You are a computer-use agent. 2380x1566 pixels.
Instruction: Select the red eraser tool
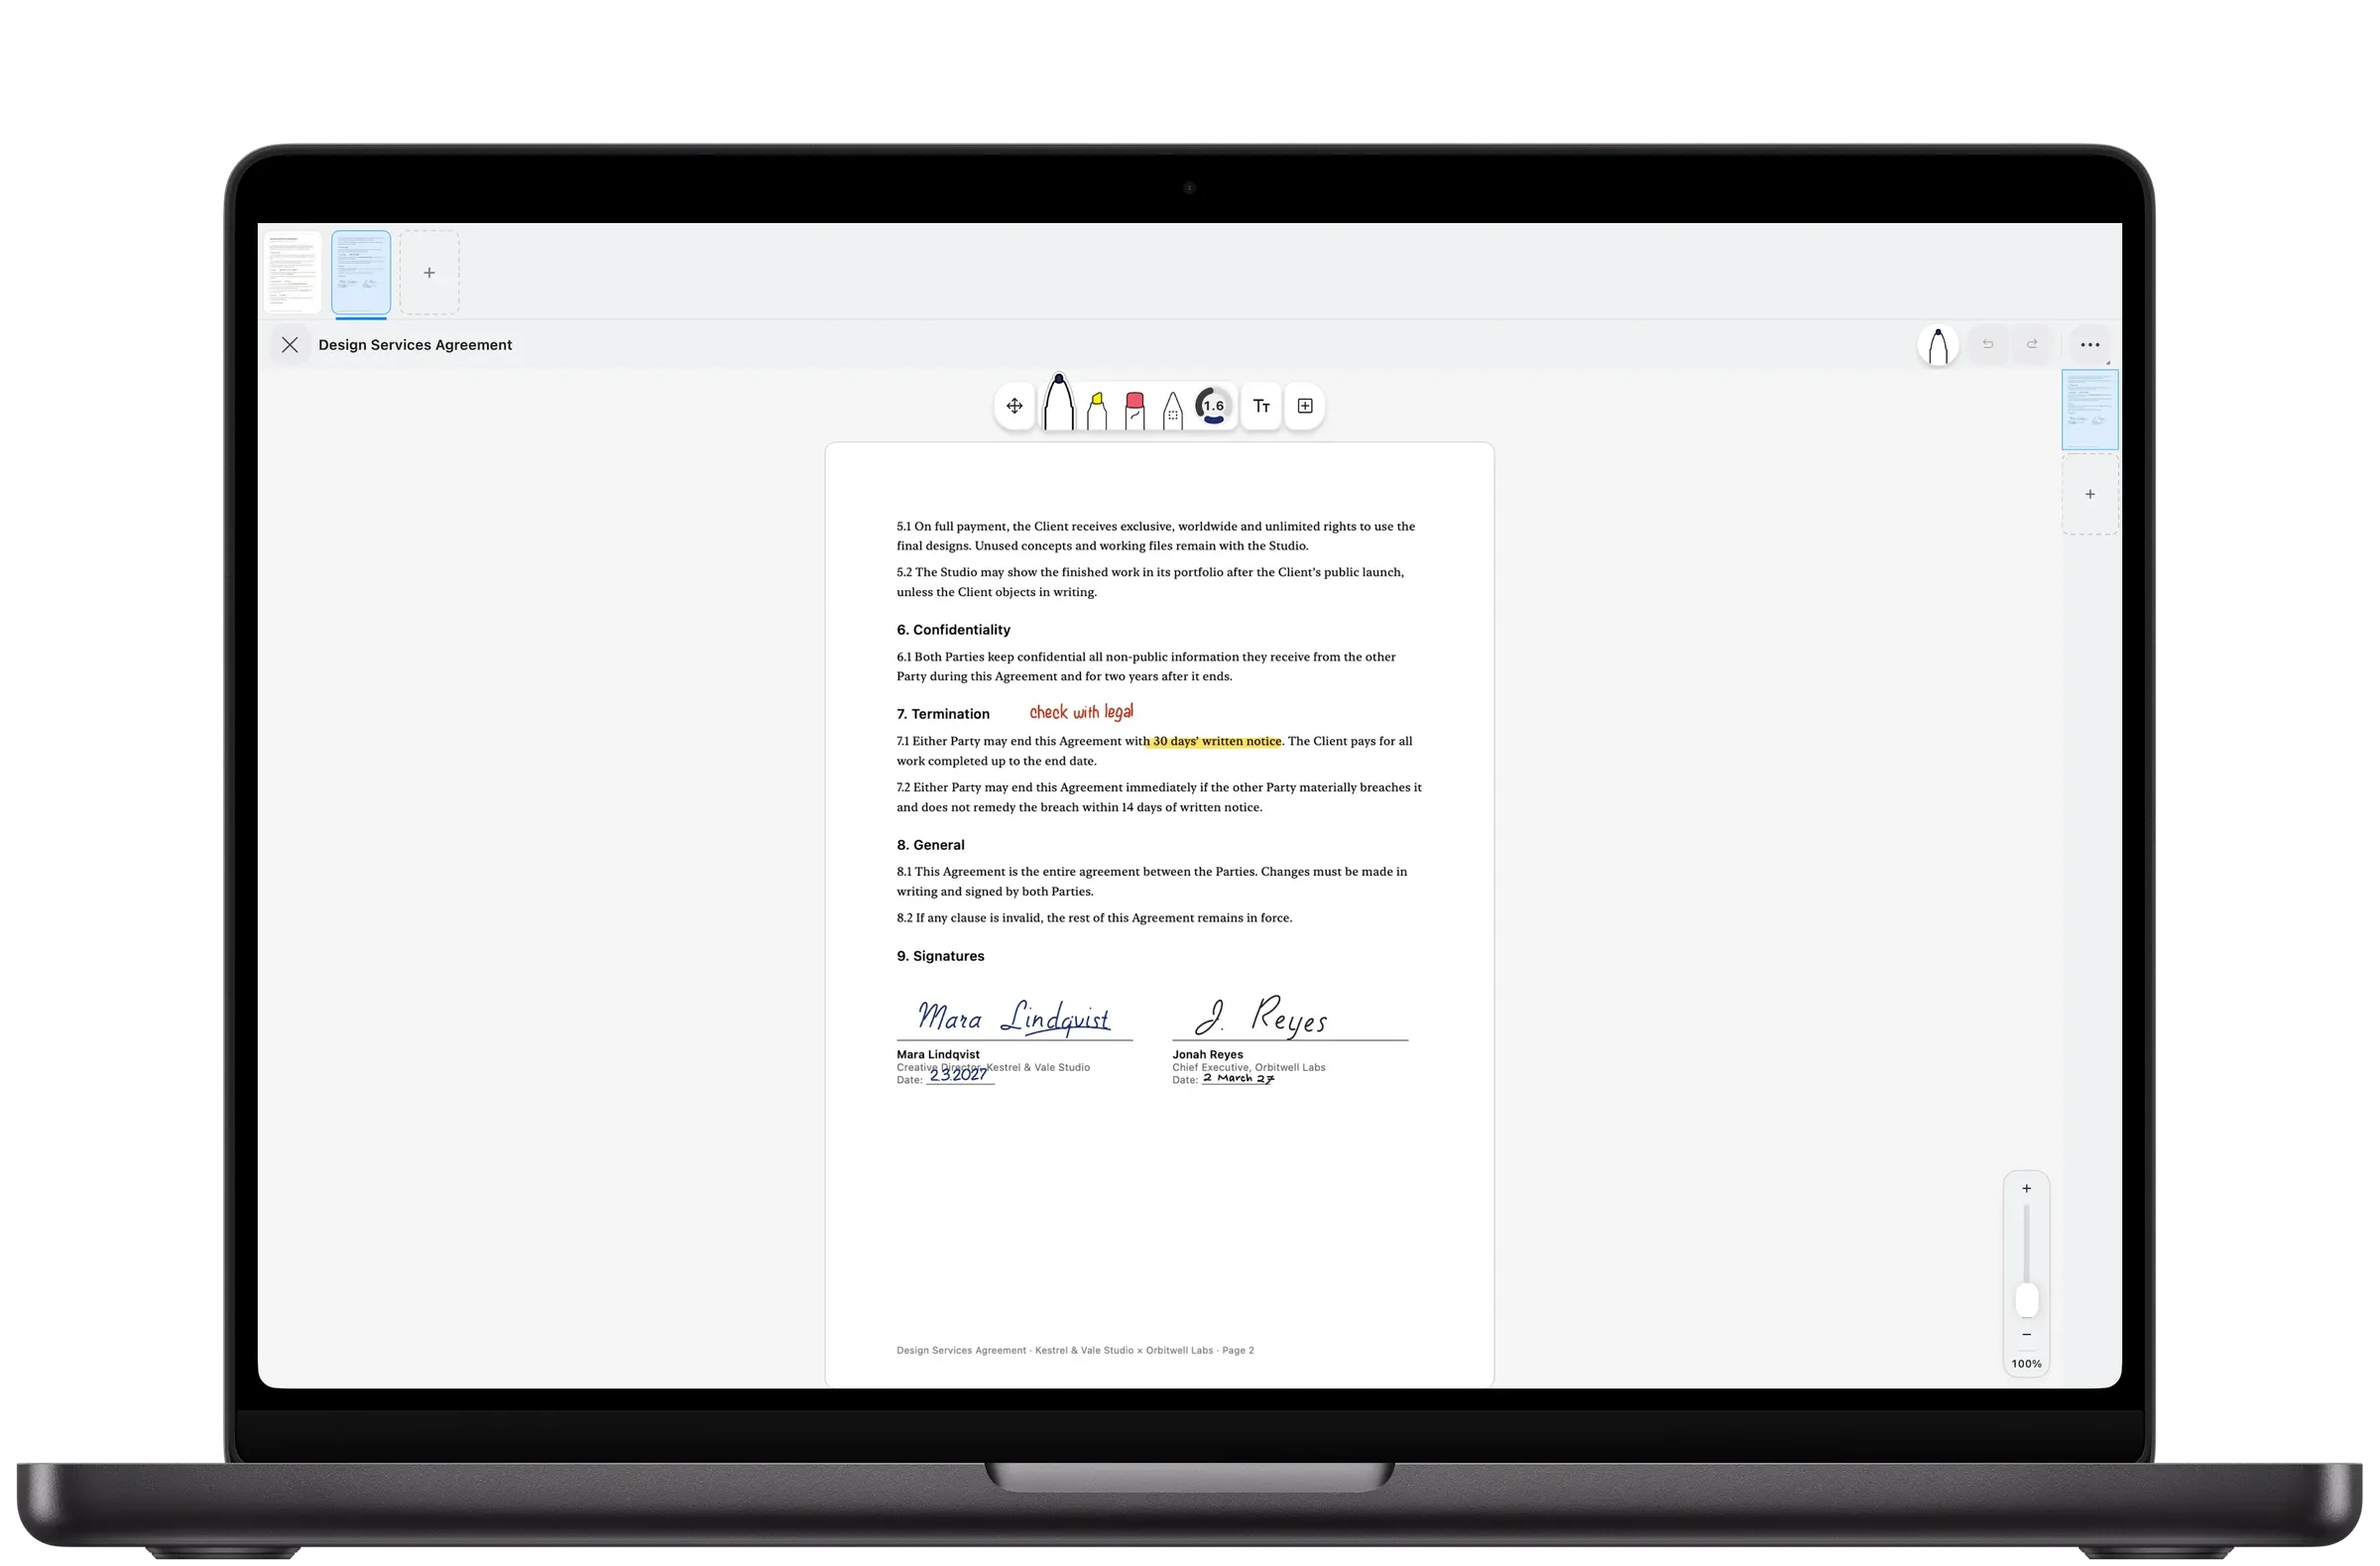pyautogui.click(x=1134, y=411)
